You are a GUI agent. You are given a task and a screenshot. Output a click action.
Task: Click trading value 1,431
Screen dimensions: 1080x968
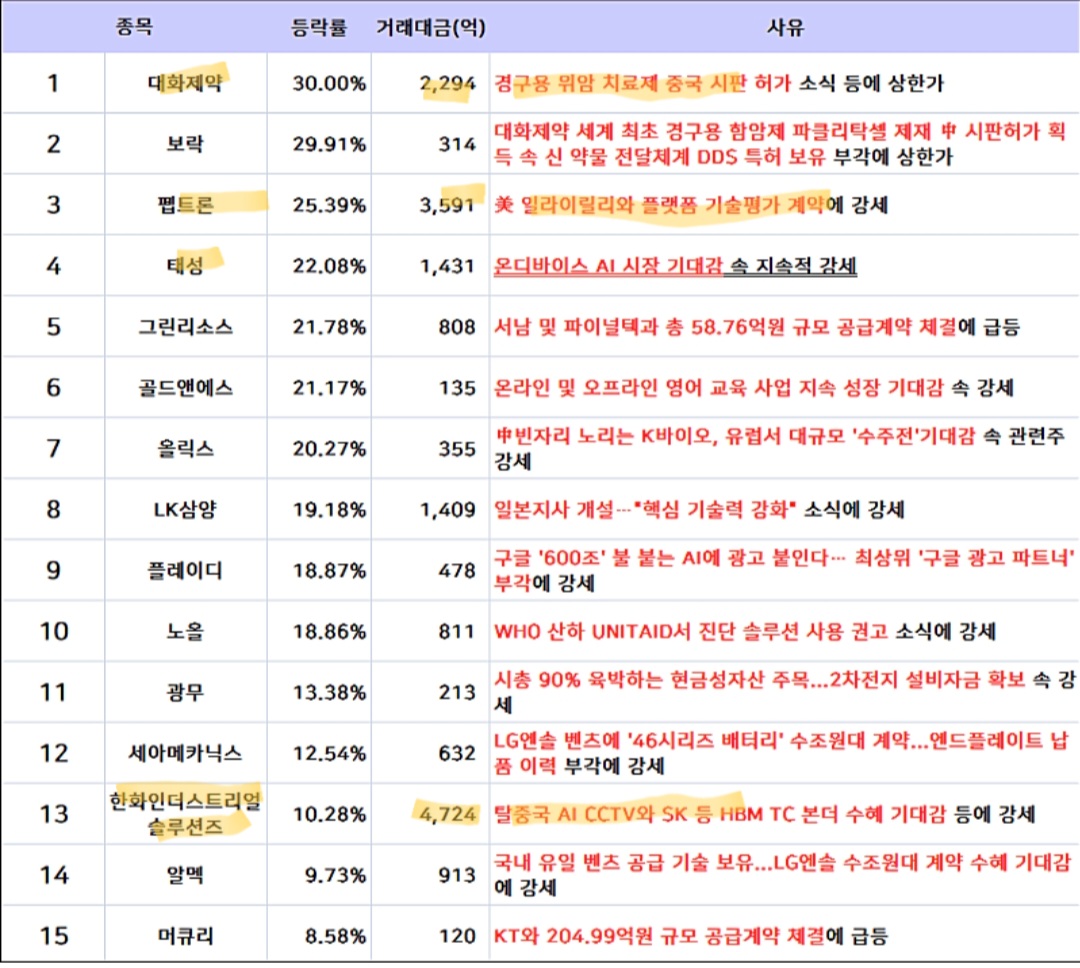448,266
